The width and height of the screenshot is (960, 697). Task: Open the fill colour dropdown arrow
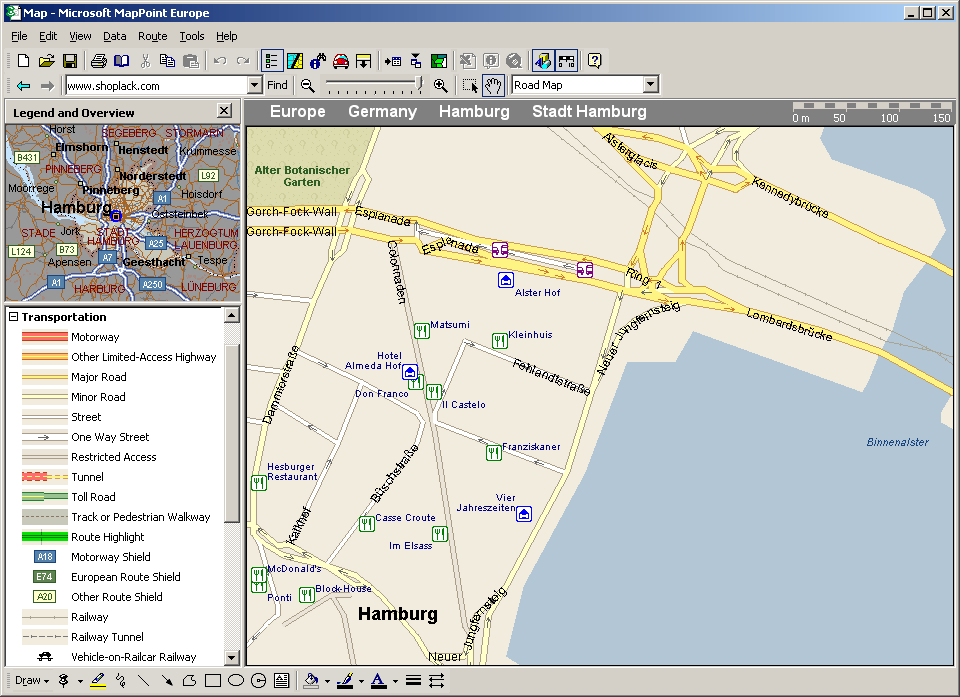click(327, 681)
